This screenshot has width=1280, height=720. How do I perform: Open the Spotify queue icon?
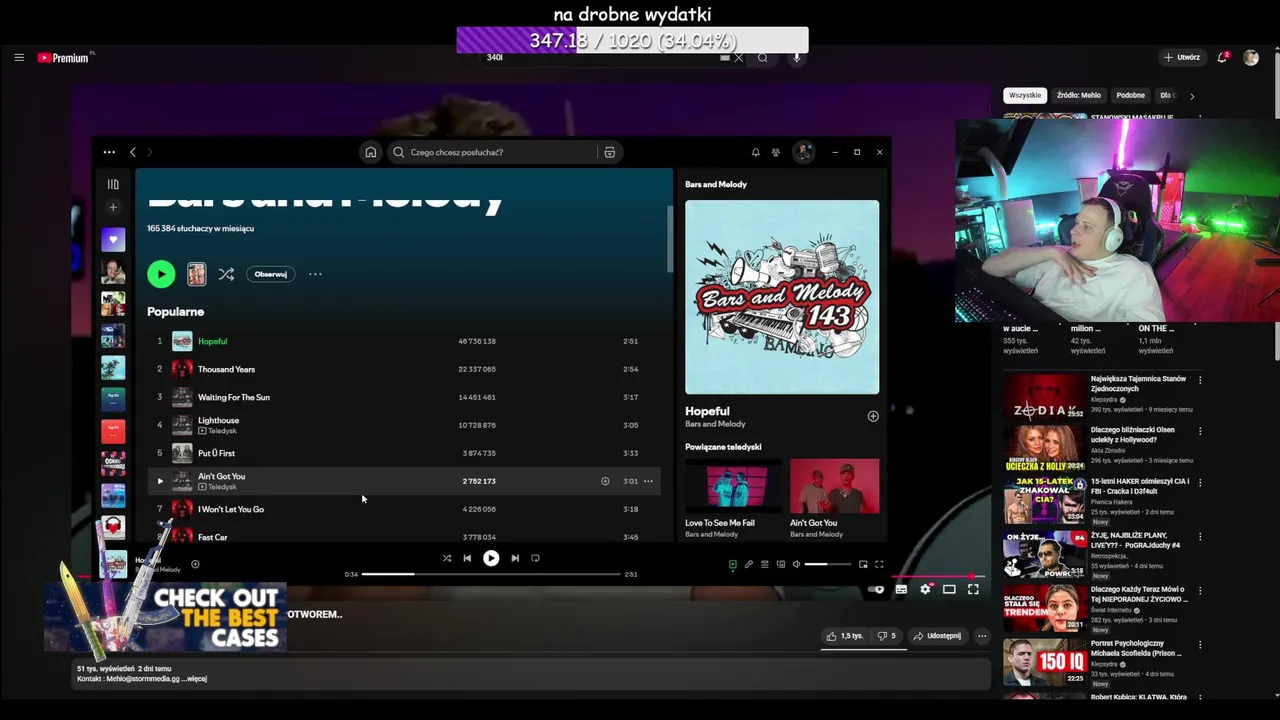pos(764,564)
